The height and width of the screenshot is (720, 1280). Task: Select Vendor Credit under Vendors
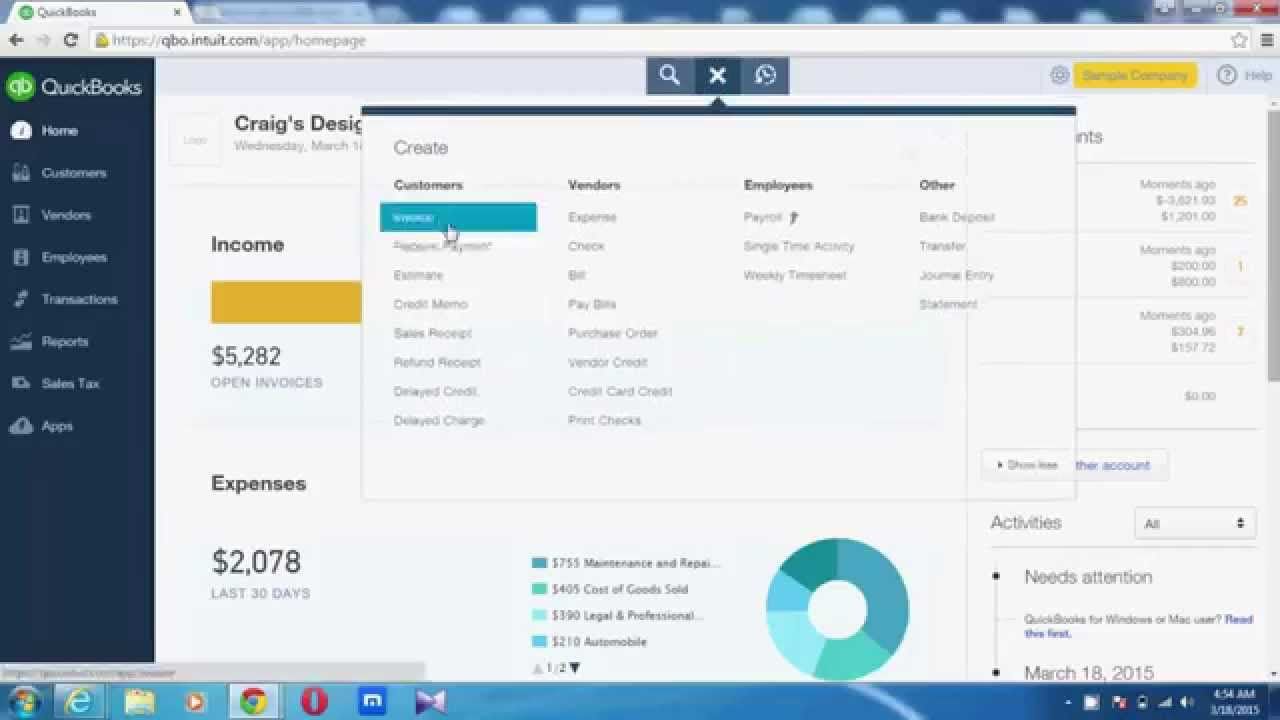608,362
